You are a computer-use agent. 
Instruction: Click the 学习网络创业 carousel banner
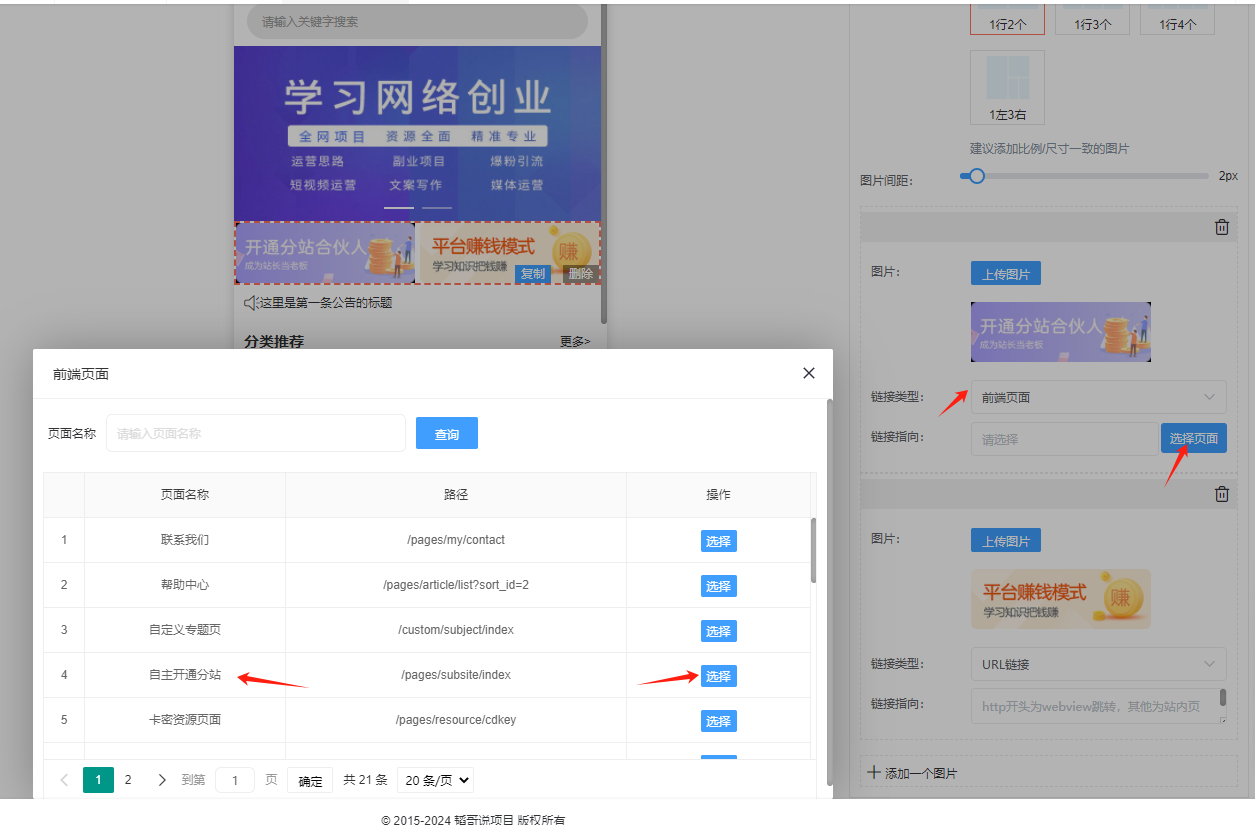[418, 133]
